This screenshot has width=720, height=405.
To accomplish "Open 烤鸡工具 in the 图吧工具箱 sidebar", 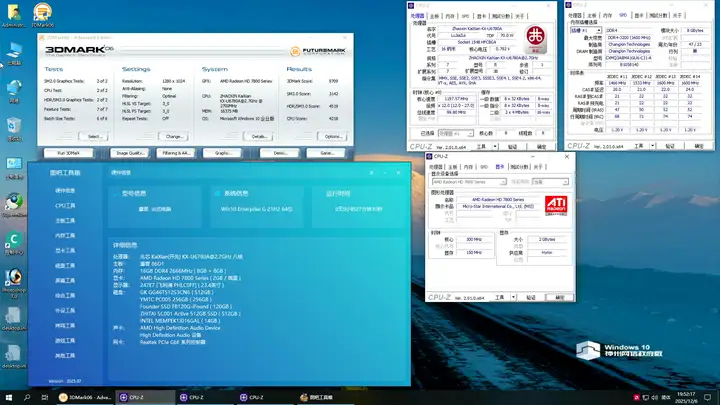I will point(65,326).
